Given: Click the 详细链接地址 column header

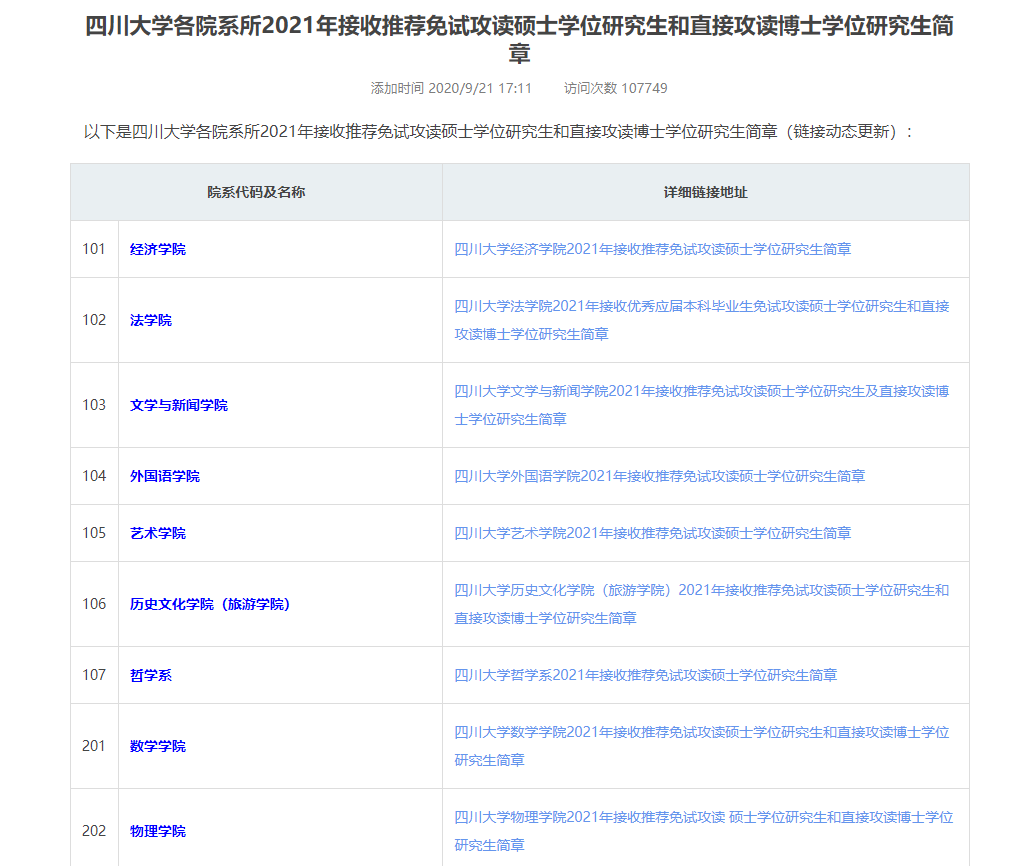Looking at the screenshot, I should (x=706, y=192).
